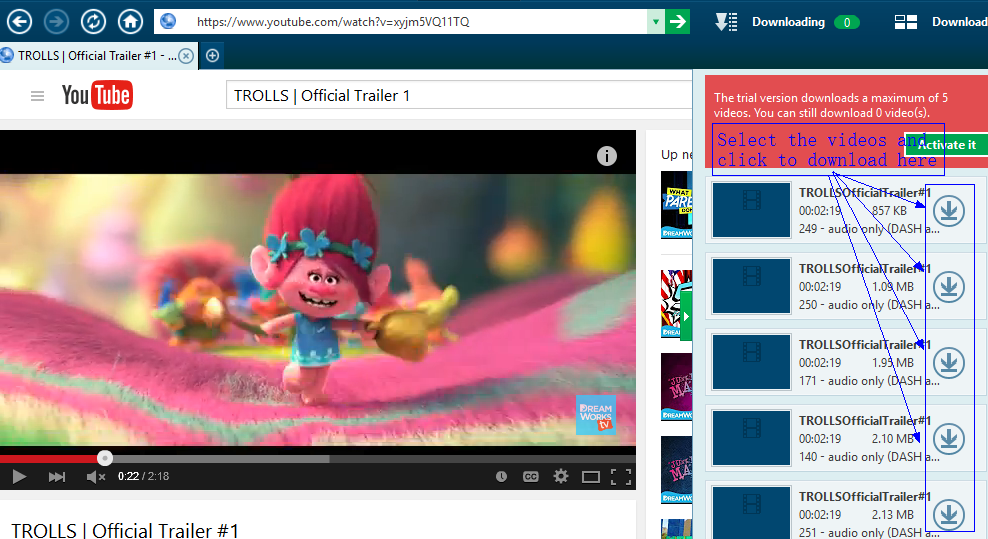The image size is (988, 539).
Task: Unmute the video volume
Action: click(x=95, y=477)
